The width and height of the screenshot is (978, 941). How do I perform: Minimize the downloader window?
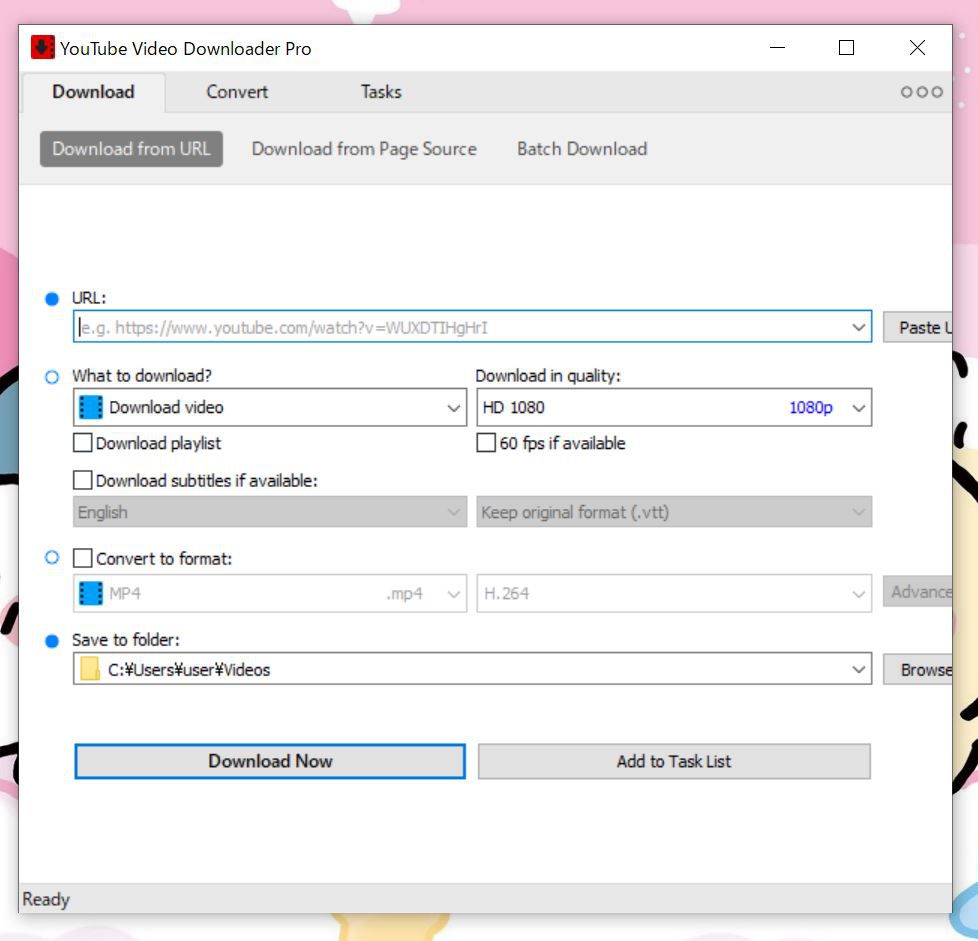(x=777, y=47)
